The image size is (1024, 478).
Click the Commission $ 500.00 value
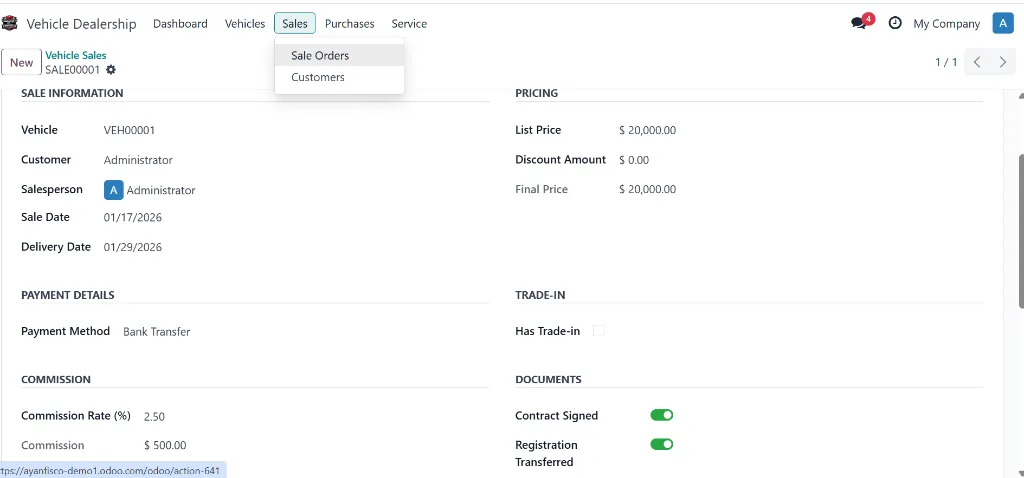pos(165,445)
